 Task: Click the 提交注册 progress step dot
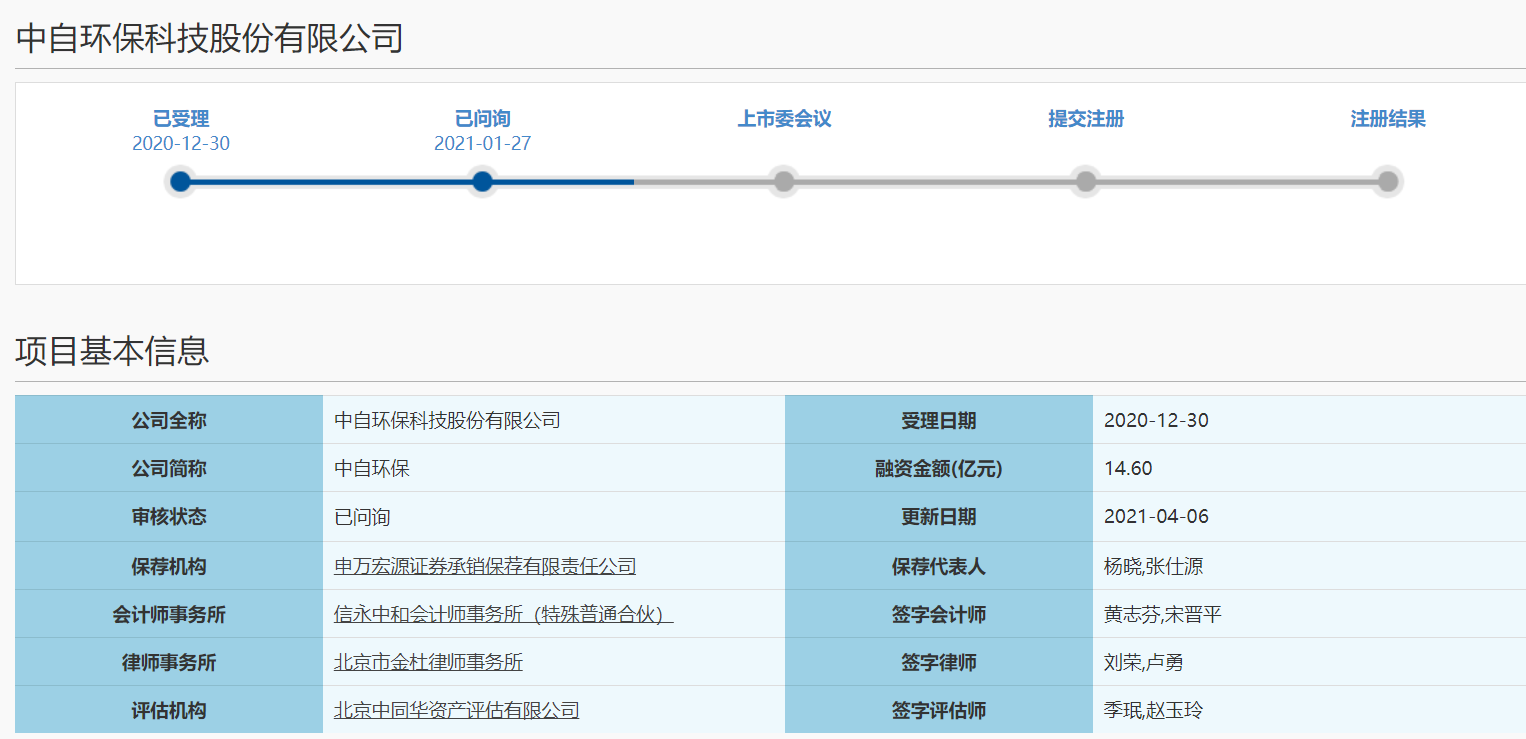click(x=1086, y=181)
